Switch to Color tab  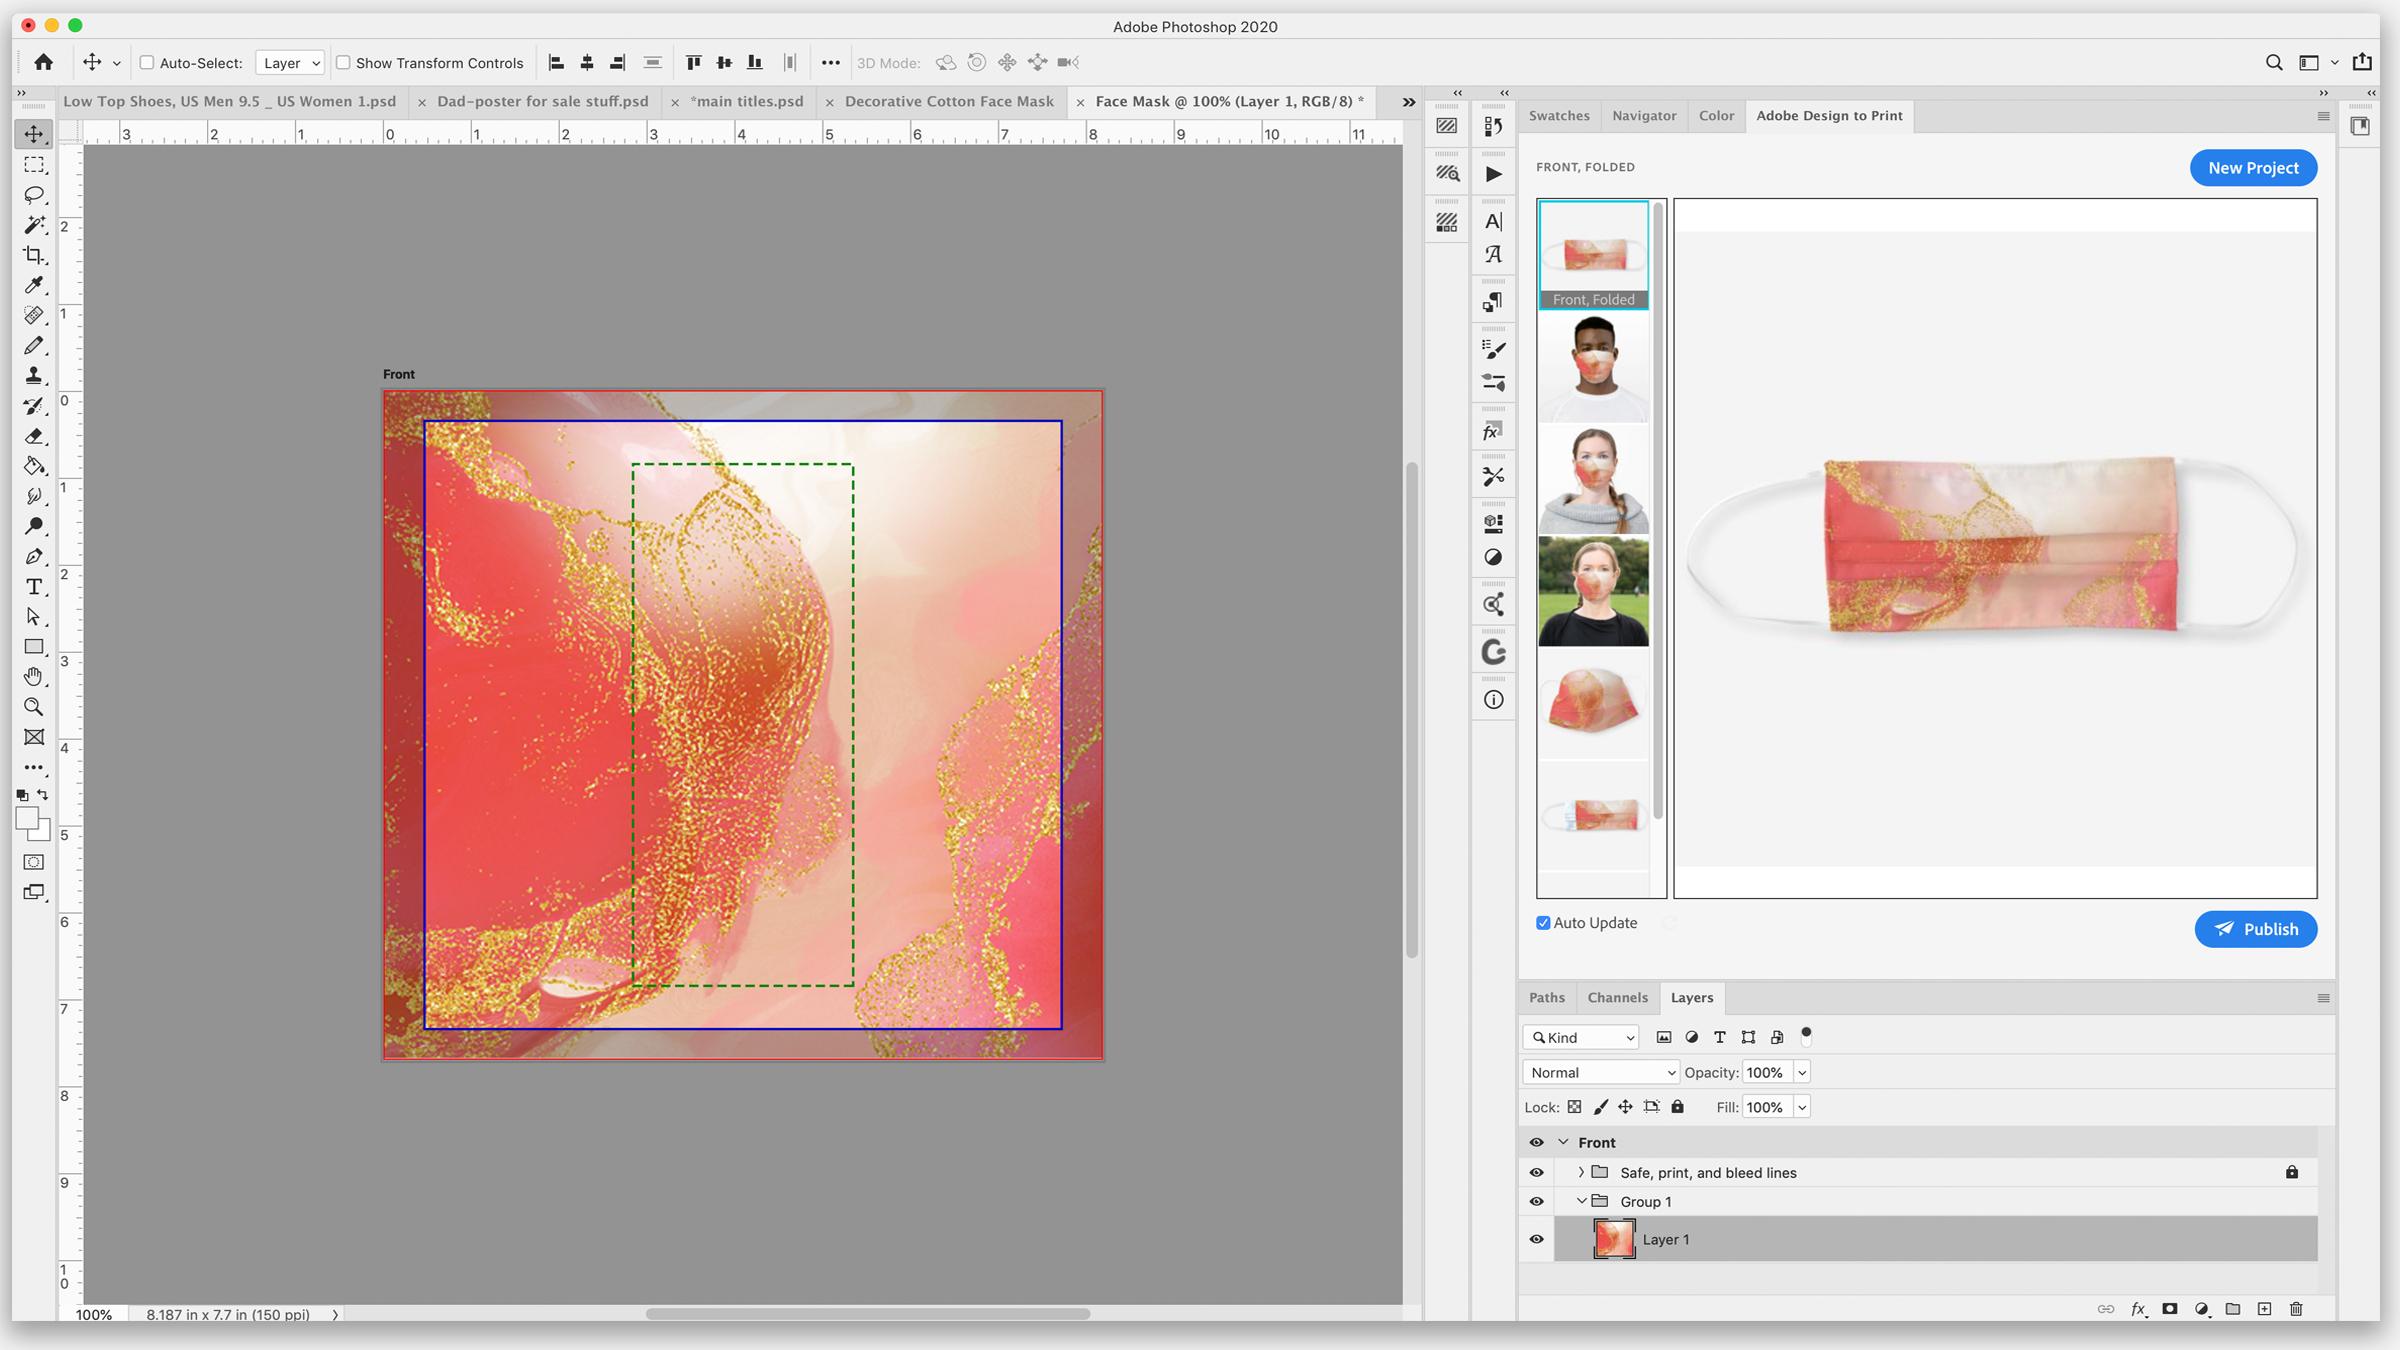tap(1716, 115)
